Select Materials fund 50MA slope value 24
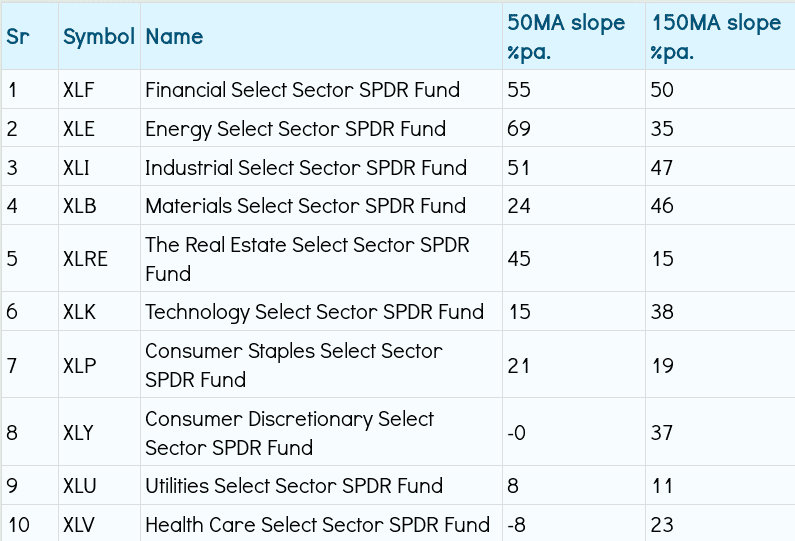The height and width of the screenshot is (541, 795). pyautogui.click(x=518, y=206)
